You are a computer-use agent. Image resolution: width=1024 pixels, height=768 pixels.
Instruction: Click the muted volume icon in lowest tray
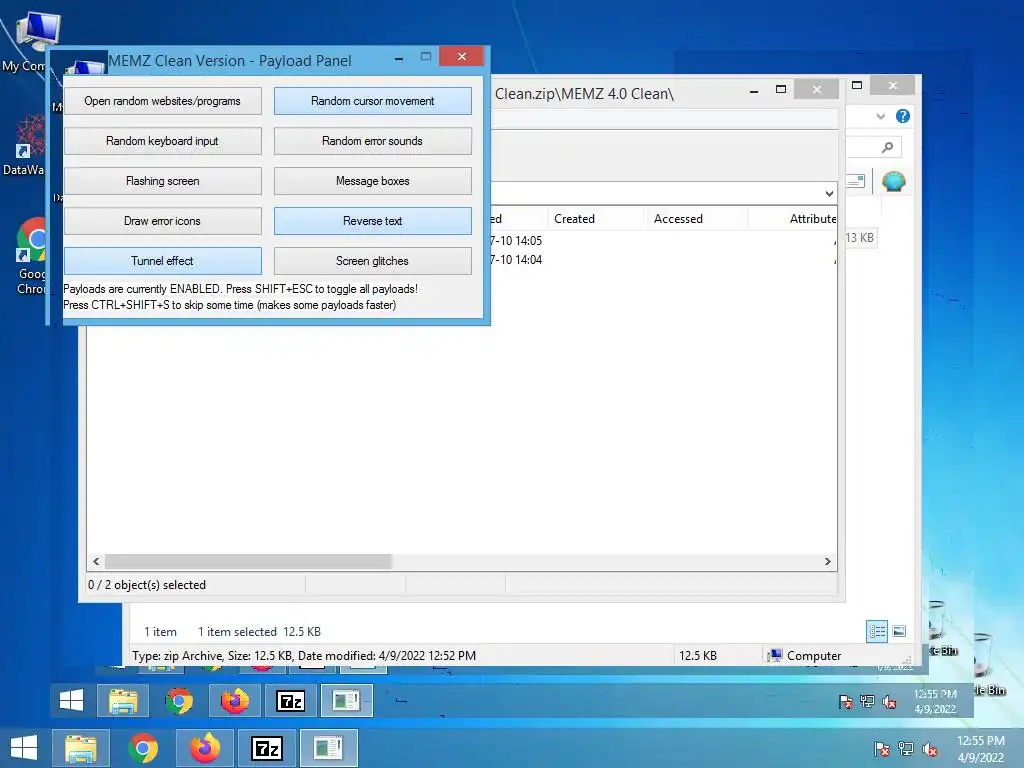[x=929, y=749]
